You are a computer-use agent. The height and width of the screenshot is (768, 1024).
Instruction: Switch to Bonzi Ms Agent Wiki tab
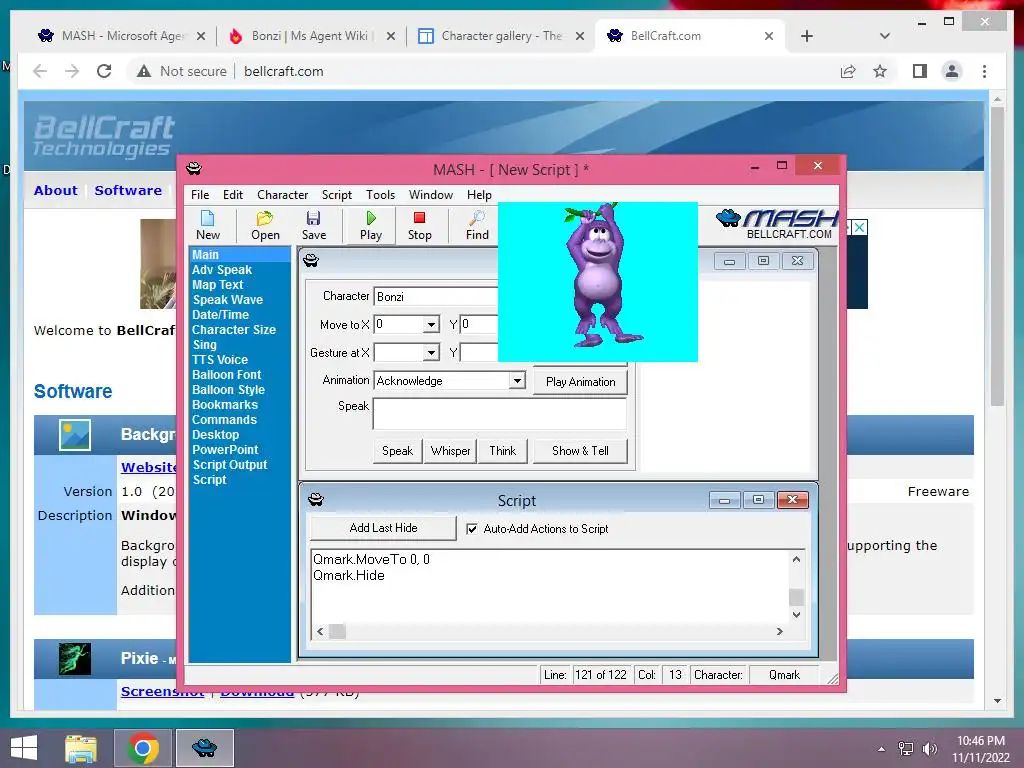coord(311,36)
